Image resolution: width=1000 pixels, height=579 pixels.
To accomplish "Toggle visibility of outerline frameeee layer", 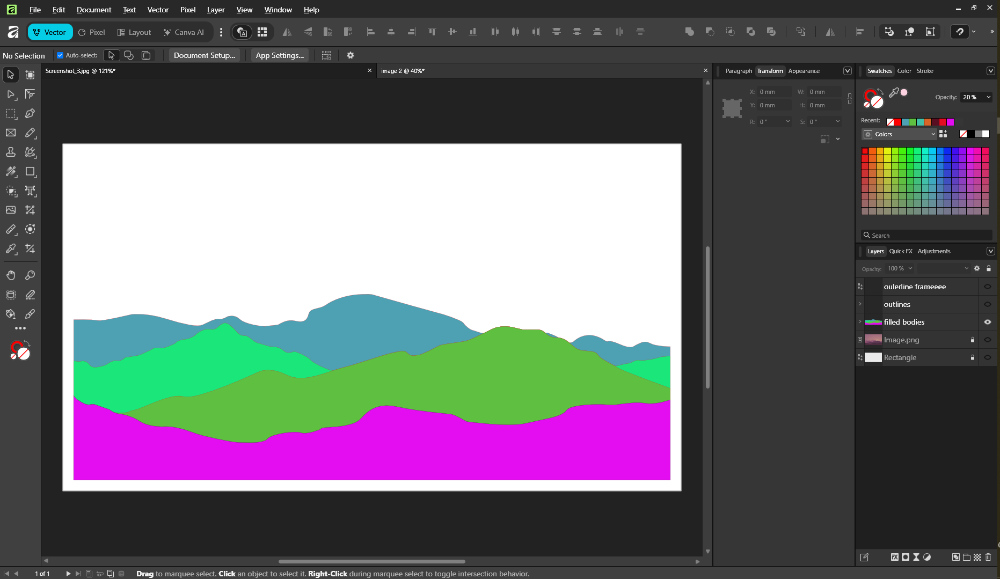I will click(987, 286).
